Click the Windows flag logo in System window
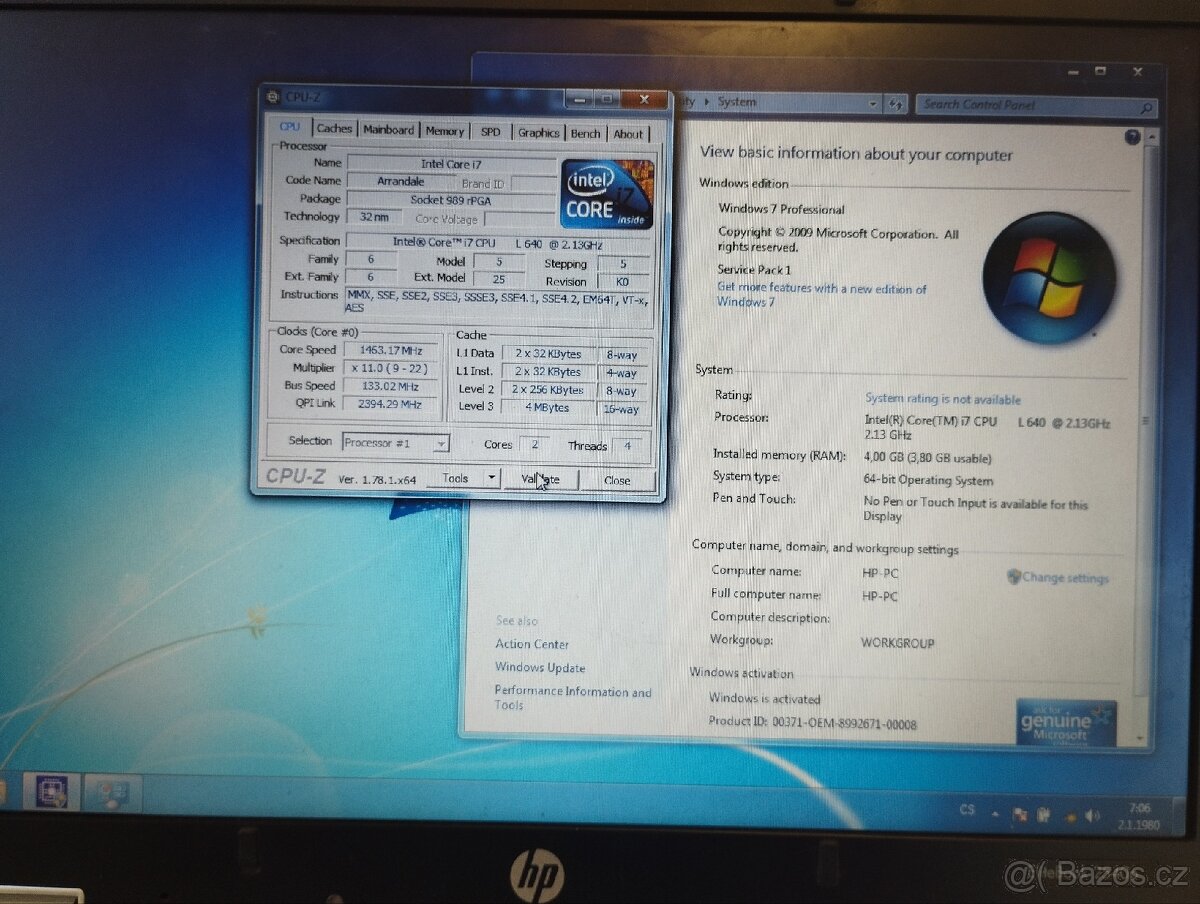The image size is (1200, 904). [1050, 276]
